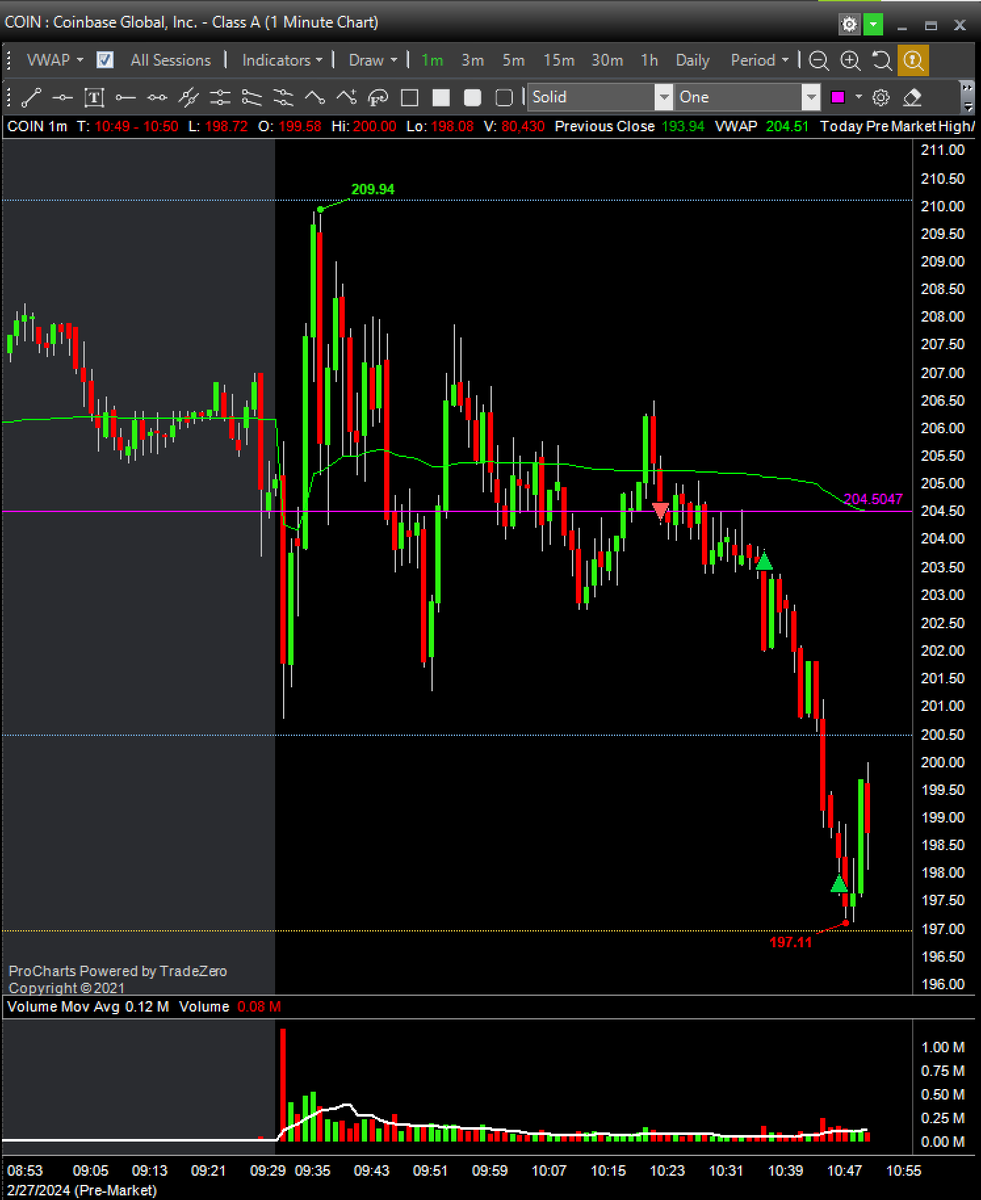
Task: Select the 5m chart interval
Action: tap(513, 60)
